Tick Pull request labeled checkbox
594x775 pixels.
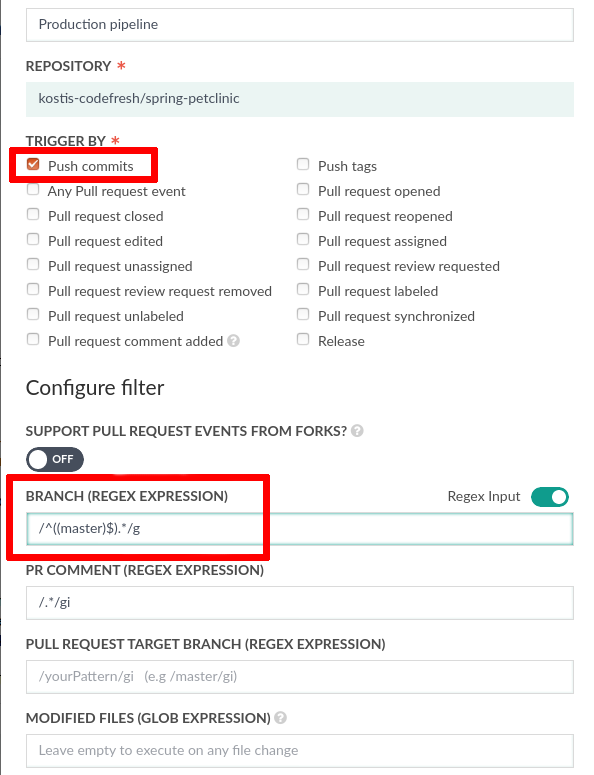303,289
